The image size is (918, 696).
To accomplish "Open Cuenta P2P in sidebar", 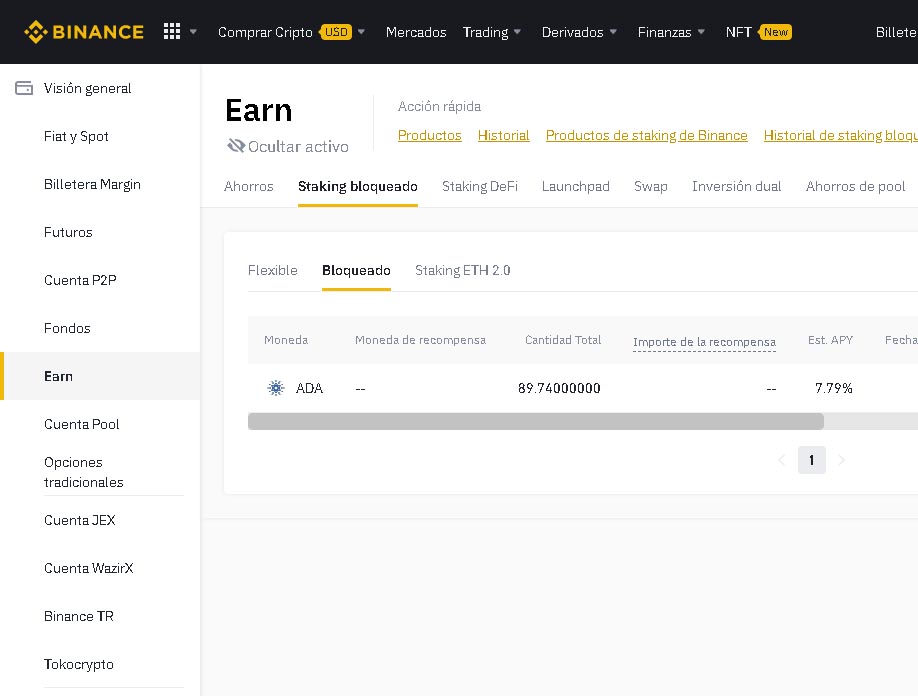I will pos(80,280).
